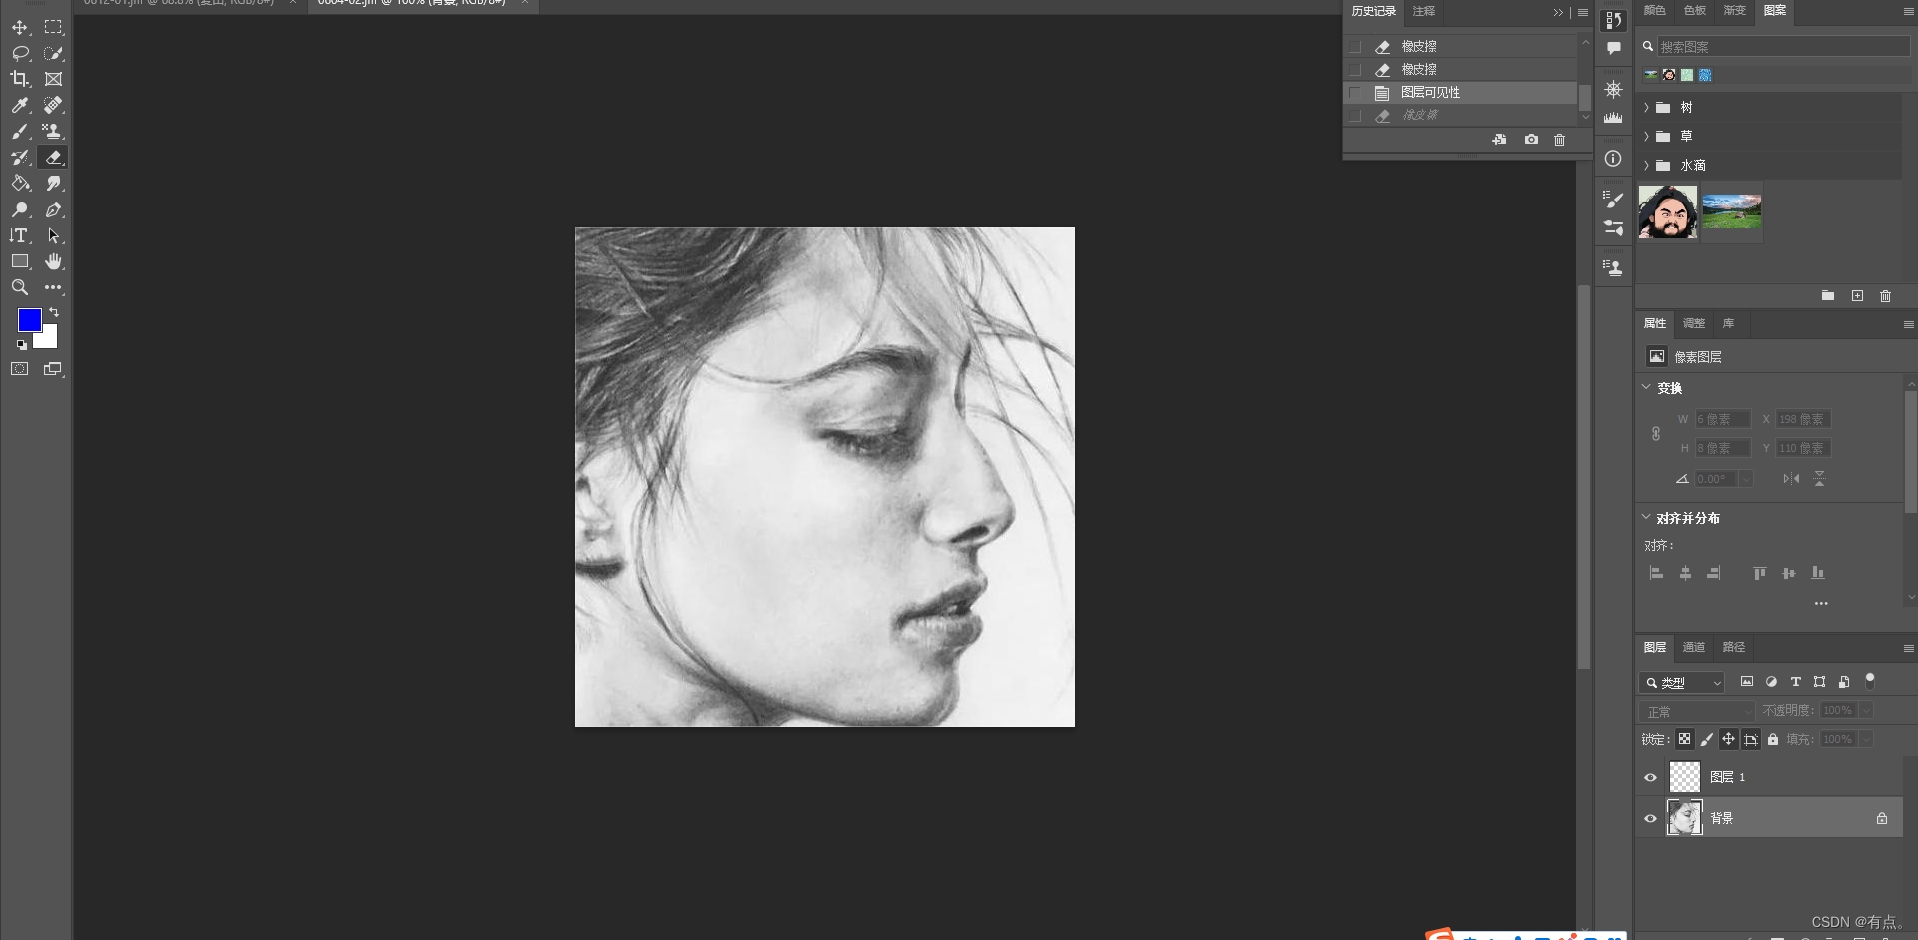This screenshot has height=940, width=1918.
Task: Toggle history brush source for first 橡皮擦 state
Action: click(1355, 46)
